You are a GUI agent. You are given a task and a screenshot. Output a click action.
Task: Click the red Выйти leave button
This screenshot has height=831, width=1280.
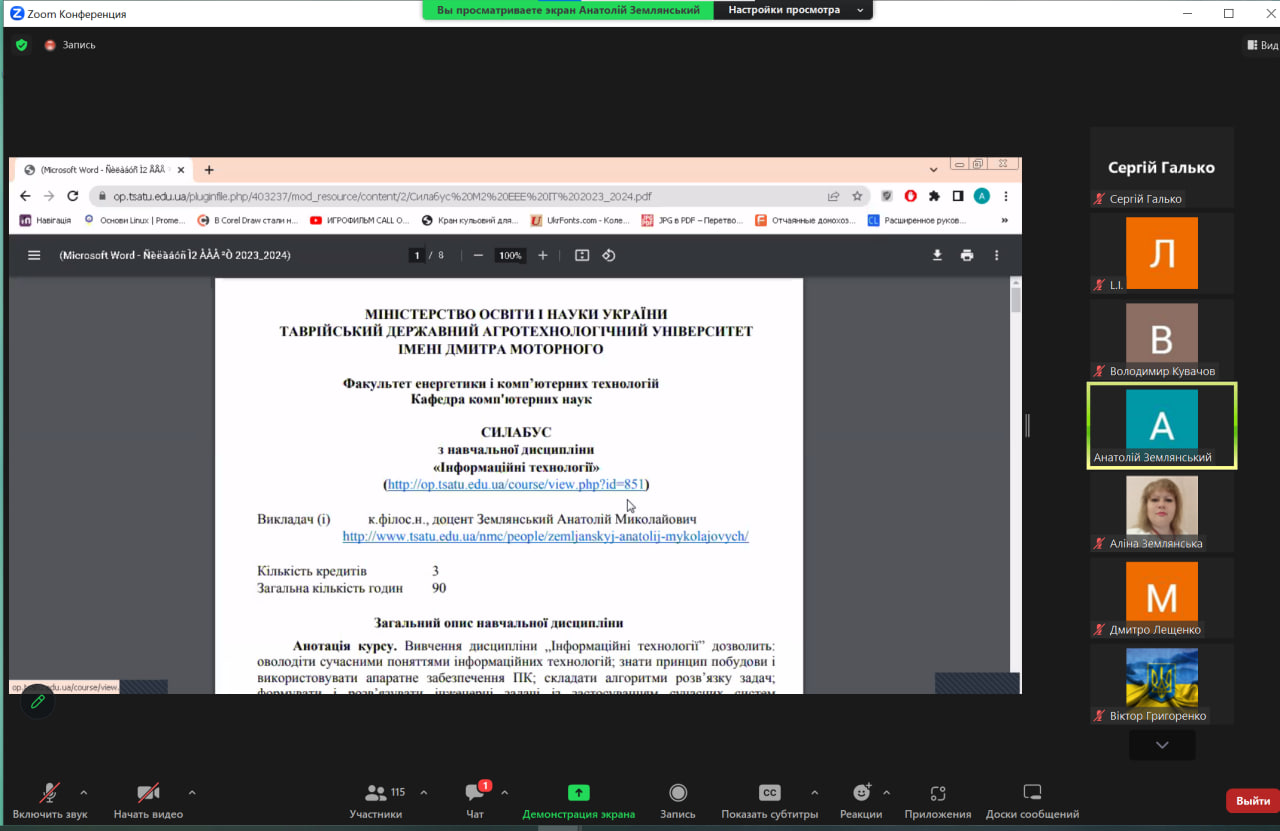(1253, 801)
